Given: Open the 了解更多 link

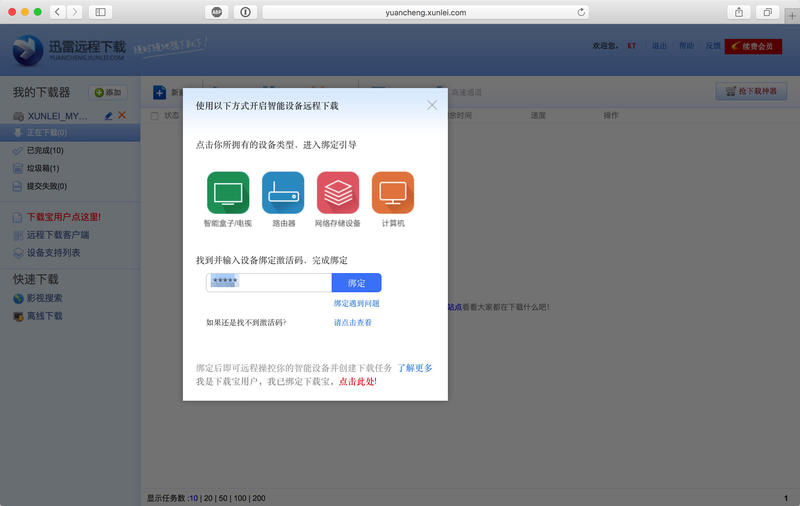Looking at the screenshot, I should coord(415,368).
